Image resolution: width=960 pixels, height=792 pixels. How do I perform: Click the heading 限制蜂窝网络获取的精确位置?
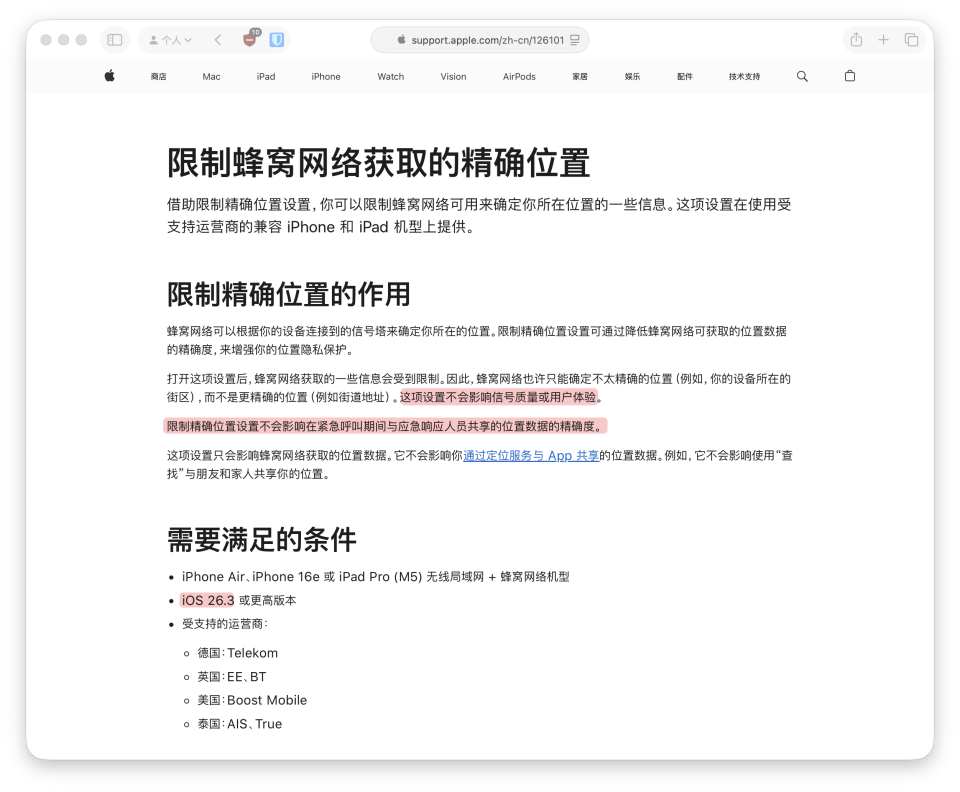pyautogui.click(x=378, y=163)
